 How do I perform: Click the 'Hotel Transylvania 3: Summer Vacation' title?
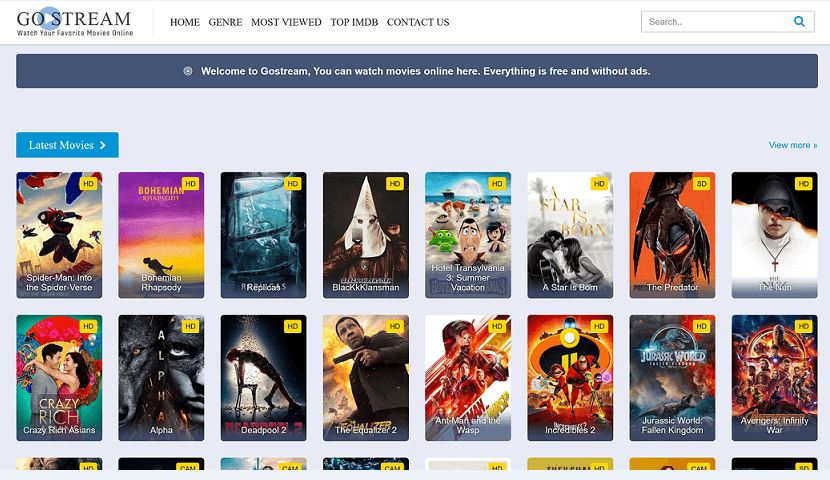(468, 277)
